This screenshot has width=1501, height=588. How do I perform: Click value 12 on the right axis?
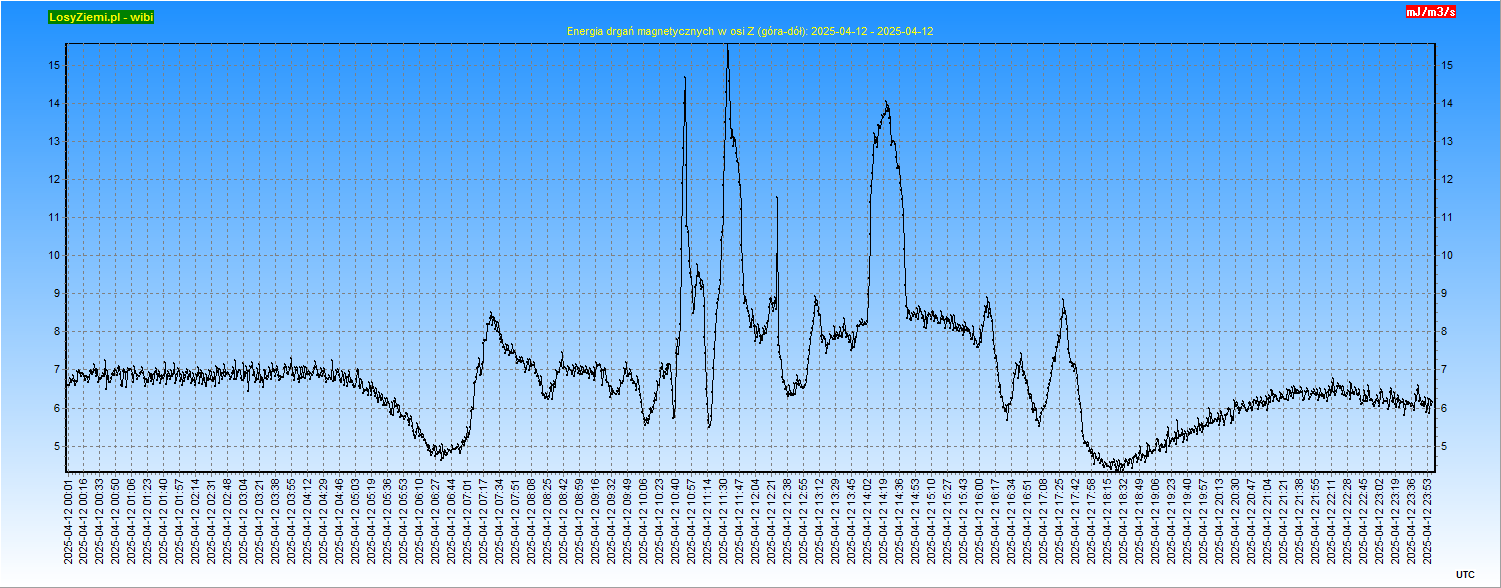1446,180
